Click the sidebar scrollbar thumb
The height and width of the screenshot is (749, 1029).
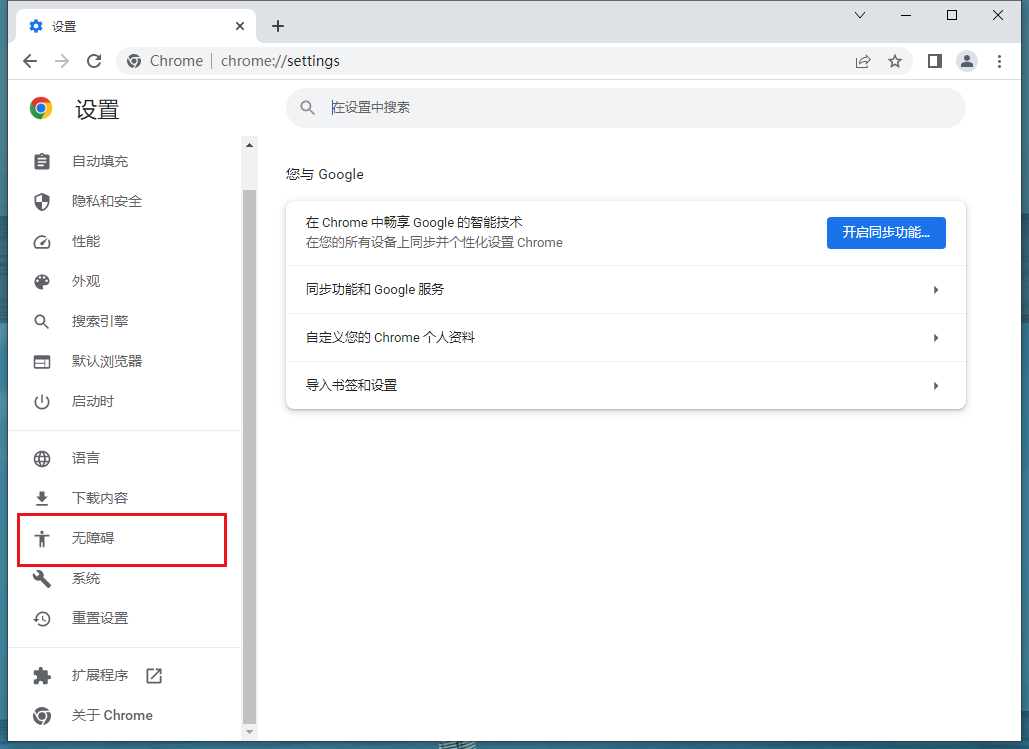(x=249, y=456)
